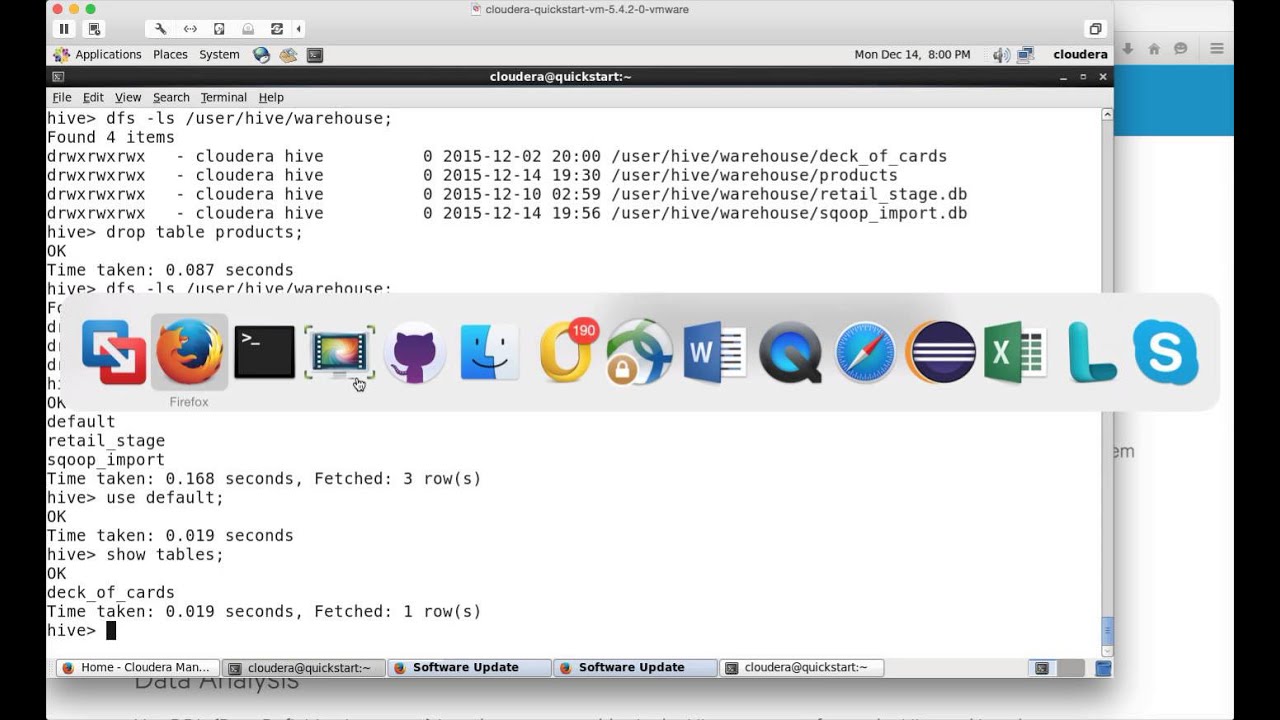Click terminal window menu icon in title bar

[x=58, y=77]
